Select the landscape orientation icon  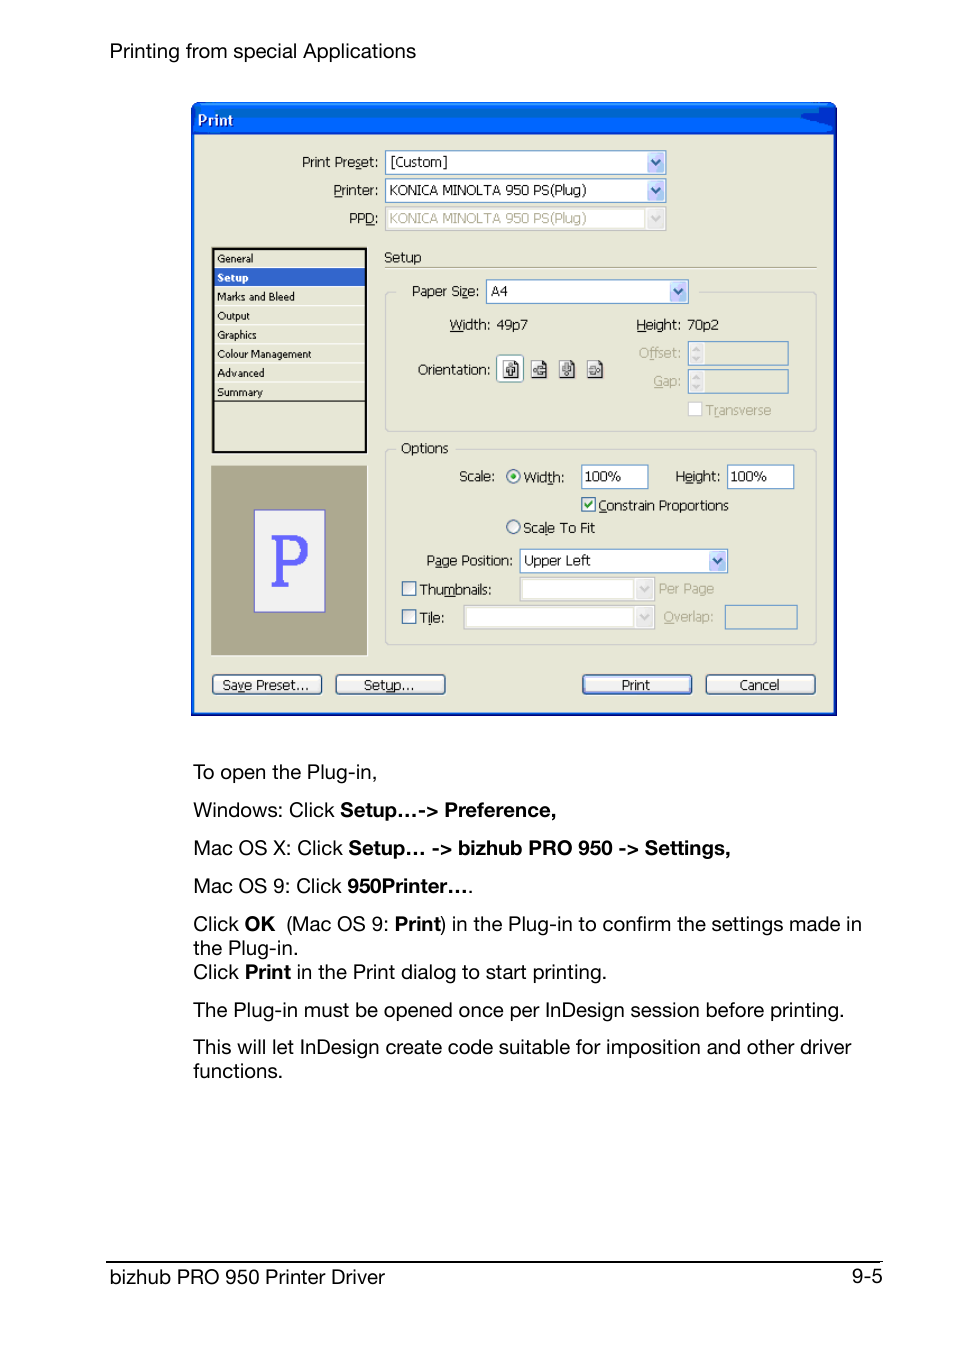[539, 369]
